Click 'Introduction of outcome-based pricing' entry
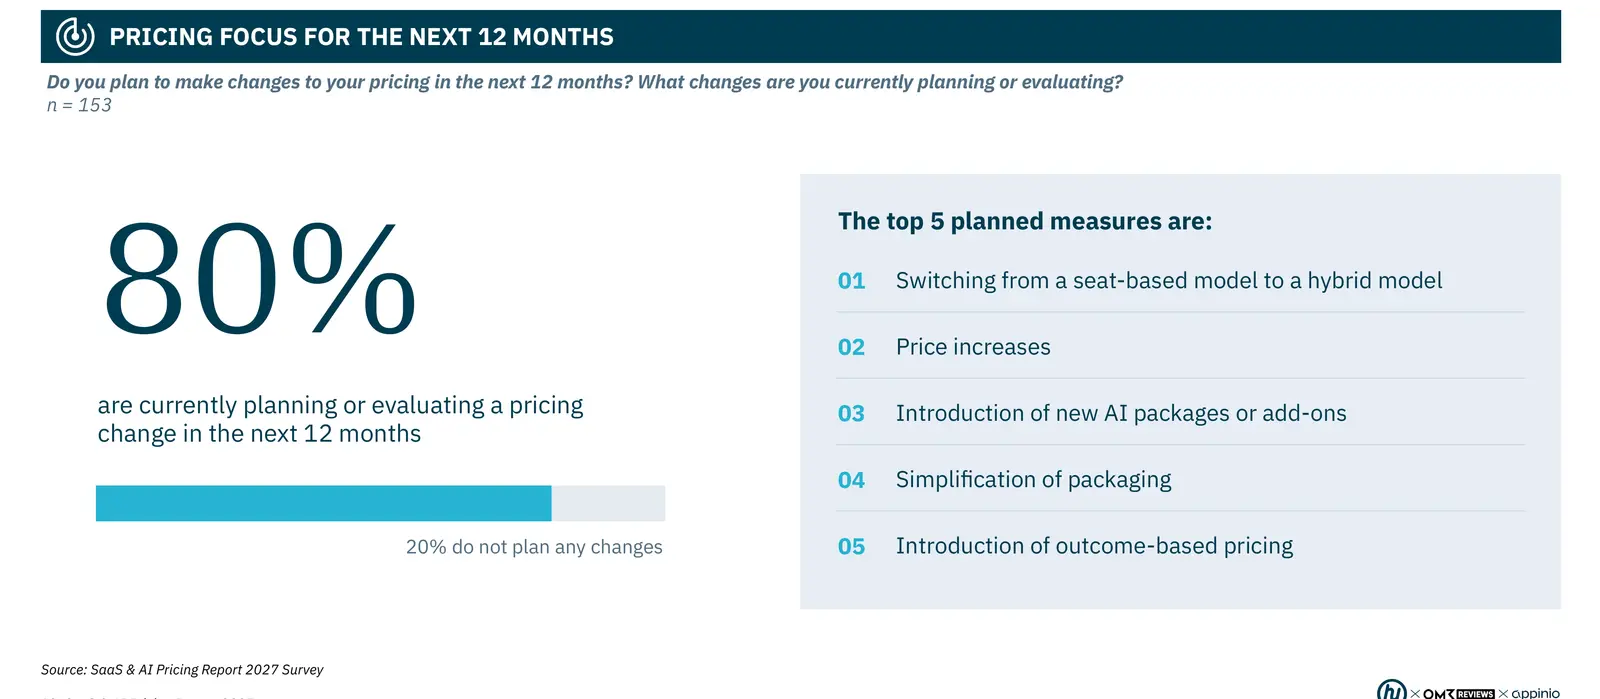Screen dimensions: 1600x699 click(x=1094, y=546)
